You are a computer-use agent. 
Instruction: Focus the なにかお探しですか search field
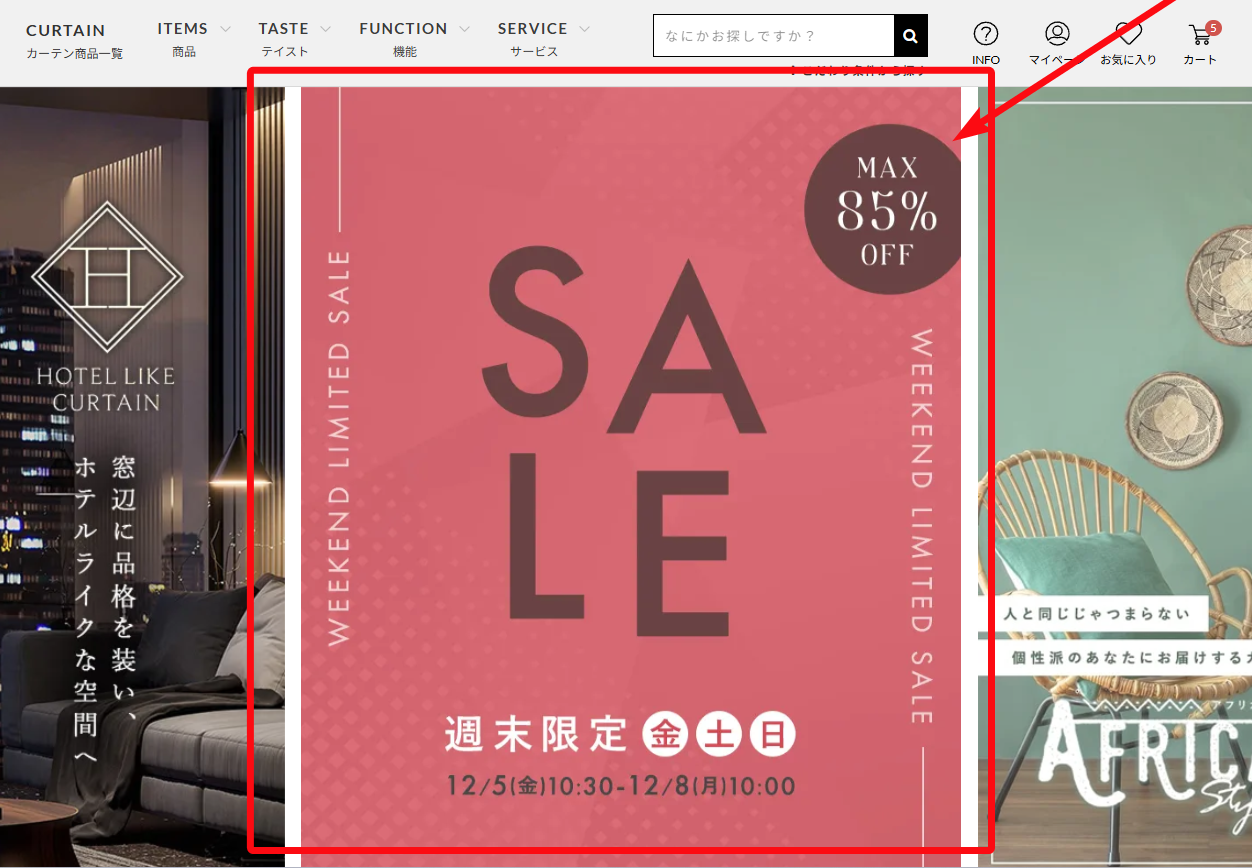pos(773,36)
